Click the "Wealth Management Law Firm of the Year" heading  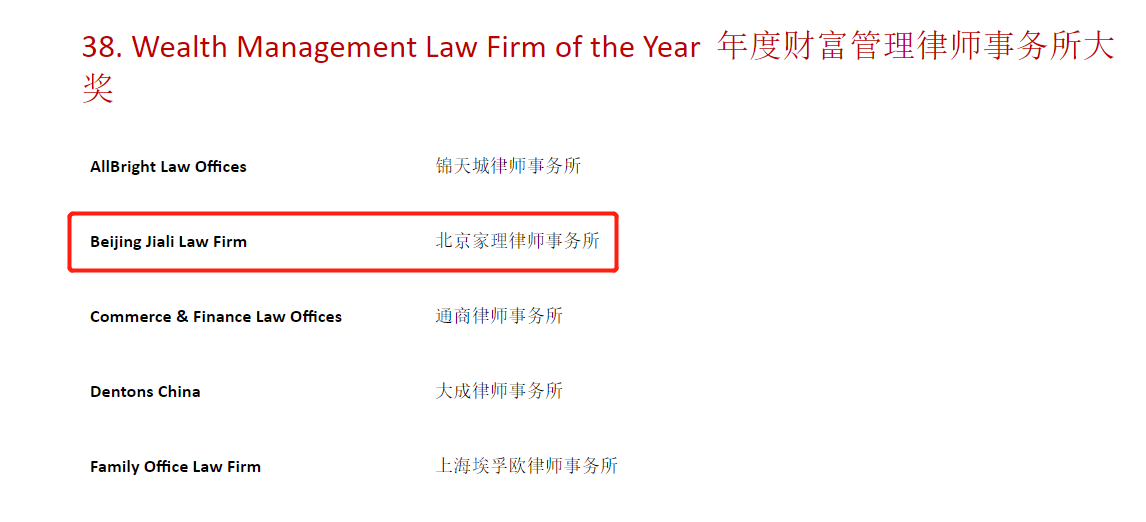click(415, 48)
